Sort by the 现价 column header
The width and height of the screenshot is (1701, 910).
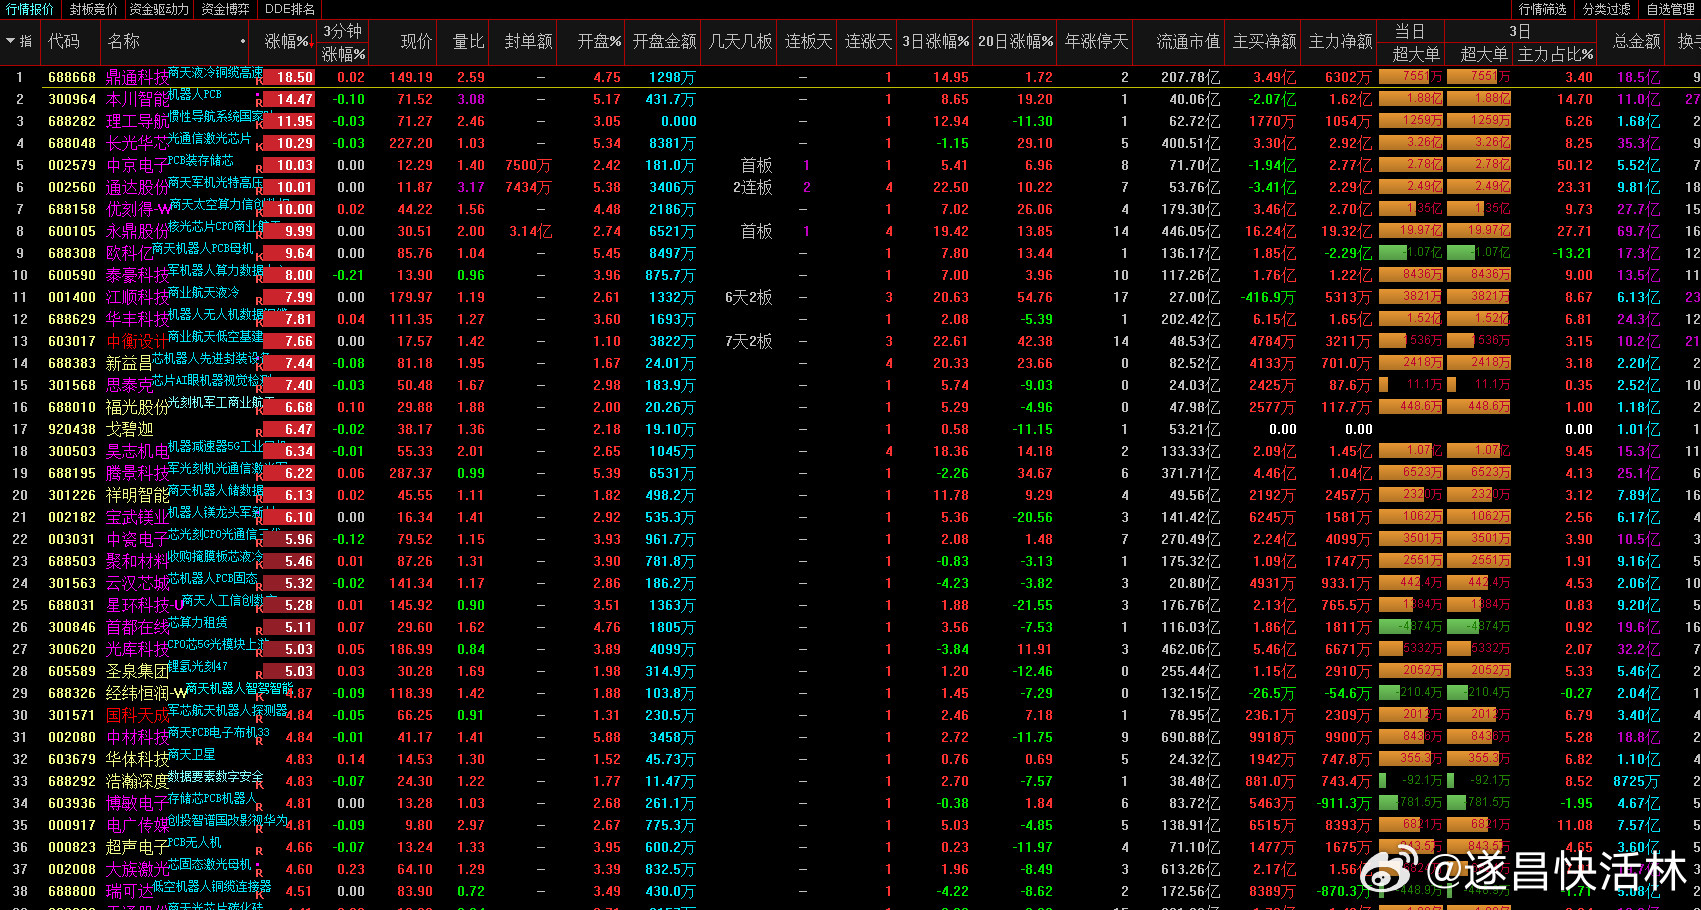[416, 42]
